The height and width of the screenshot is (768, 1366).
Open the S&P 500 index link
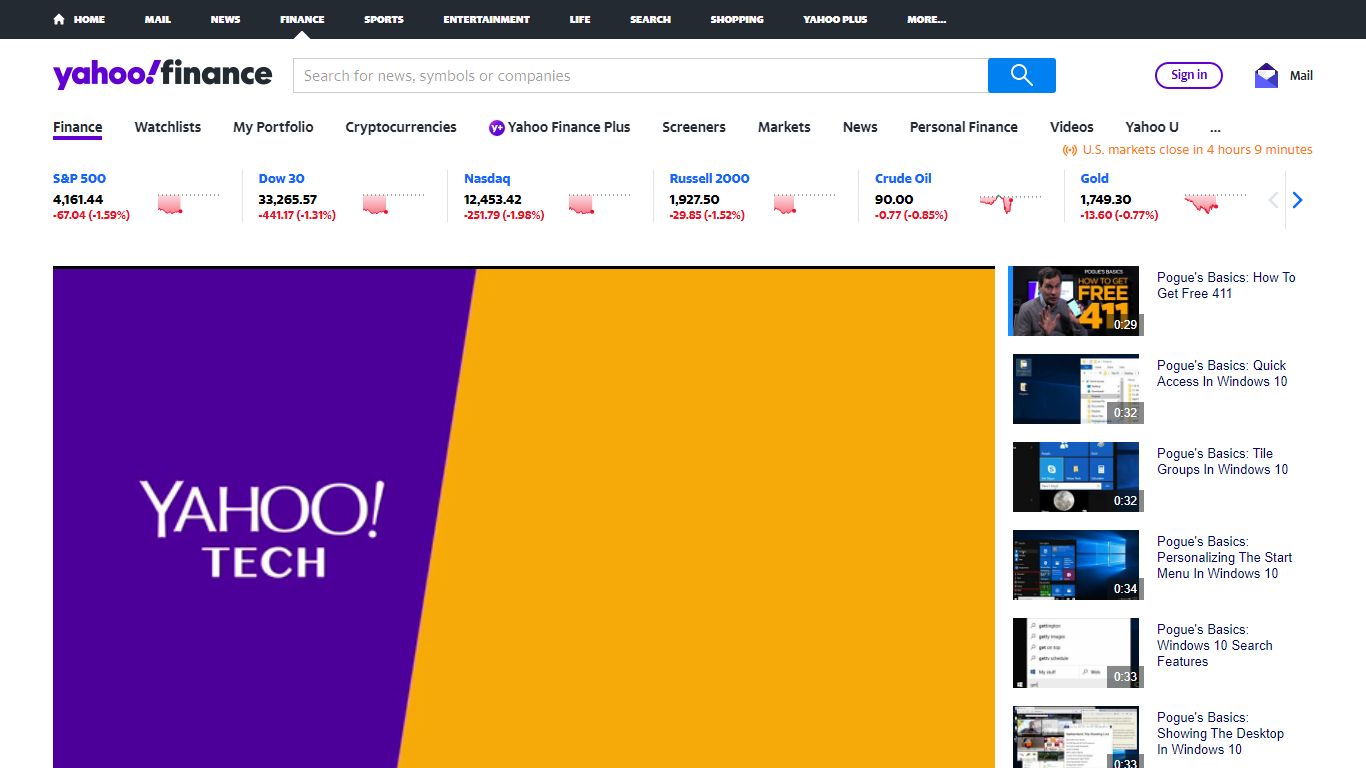point(79,178)
